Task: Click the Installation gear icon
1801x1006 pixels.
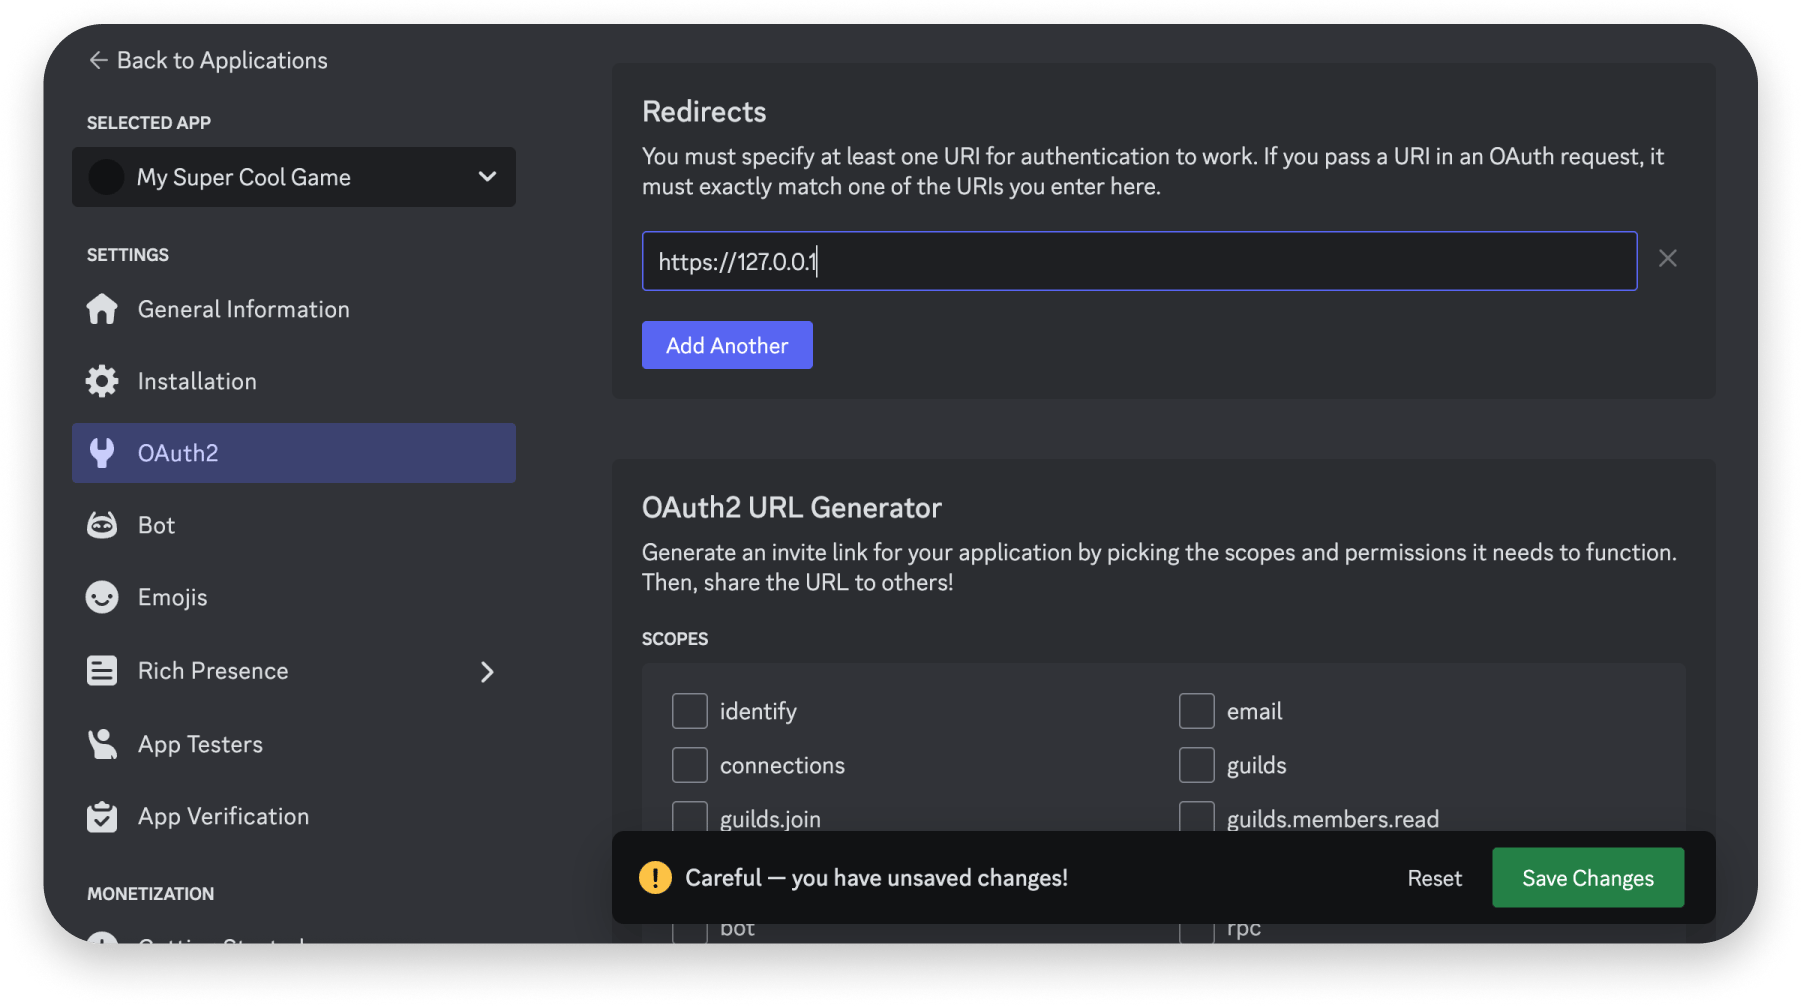Action: [102, 381]
